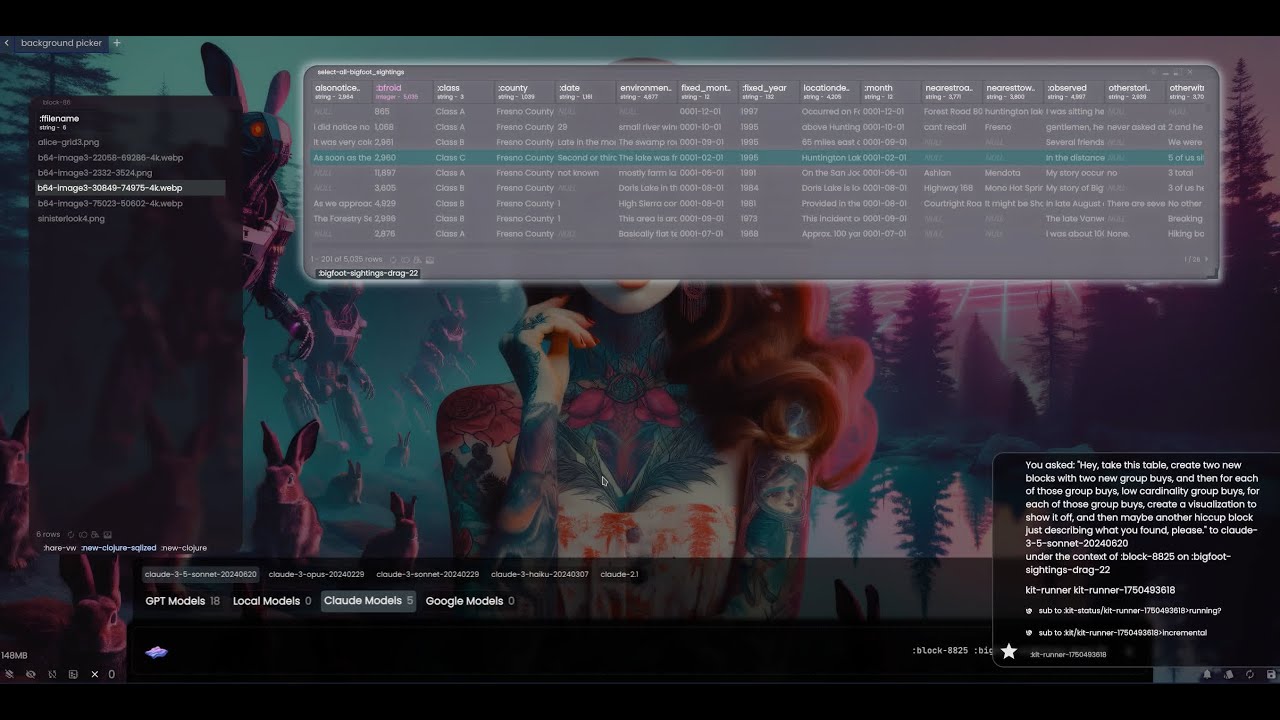Click the next page arrow after '1 / 26'

[1207, 259]
